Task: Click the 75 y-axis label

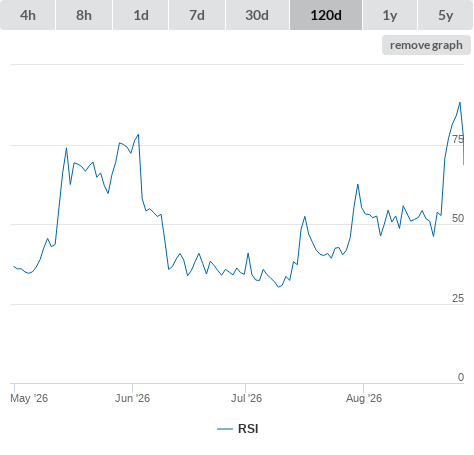Action: coord(458,139)
